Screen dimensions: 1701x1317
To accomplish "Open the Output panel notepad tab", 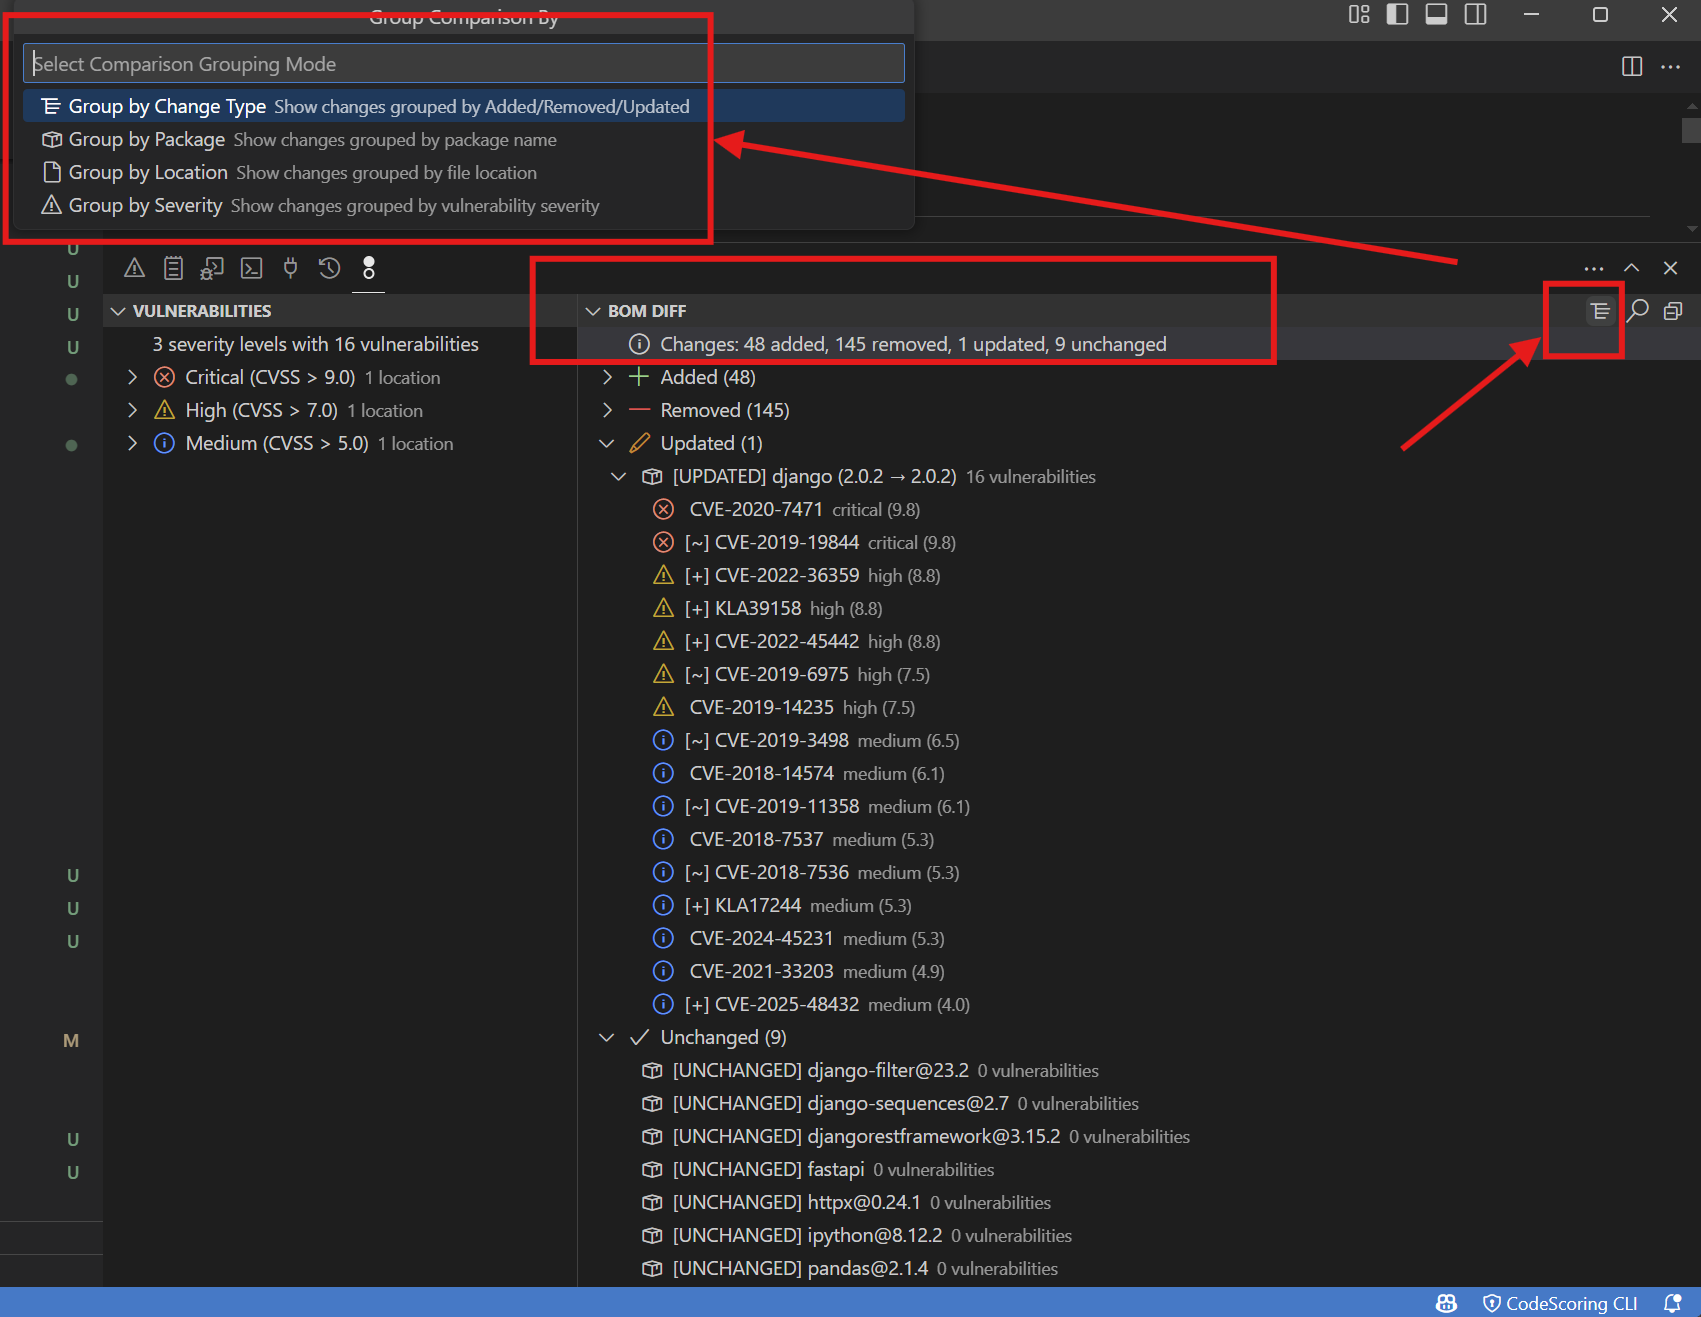I will (173, 268).
